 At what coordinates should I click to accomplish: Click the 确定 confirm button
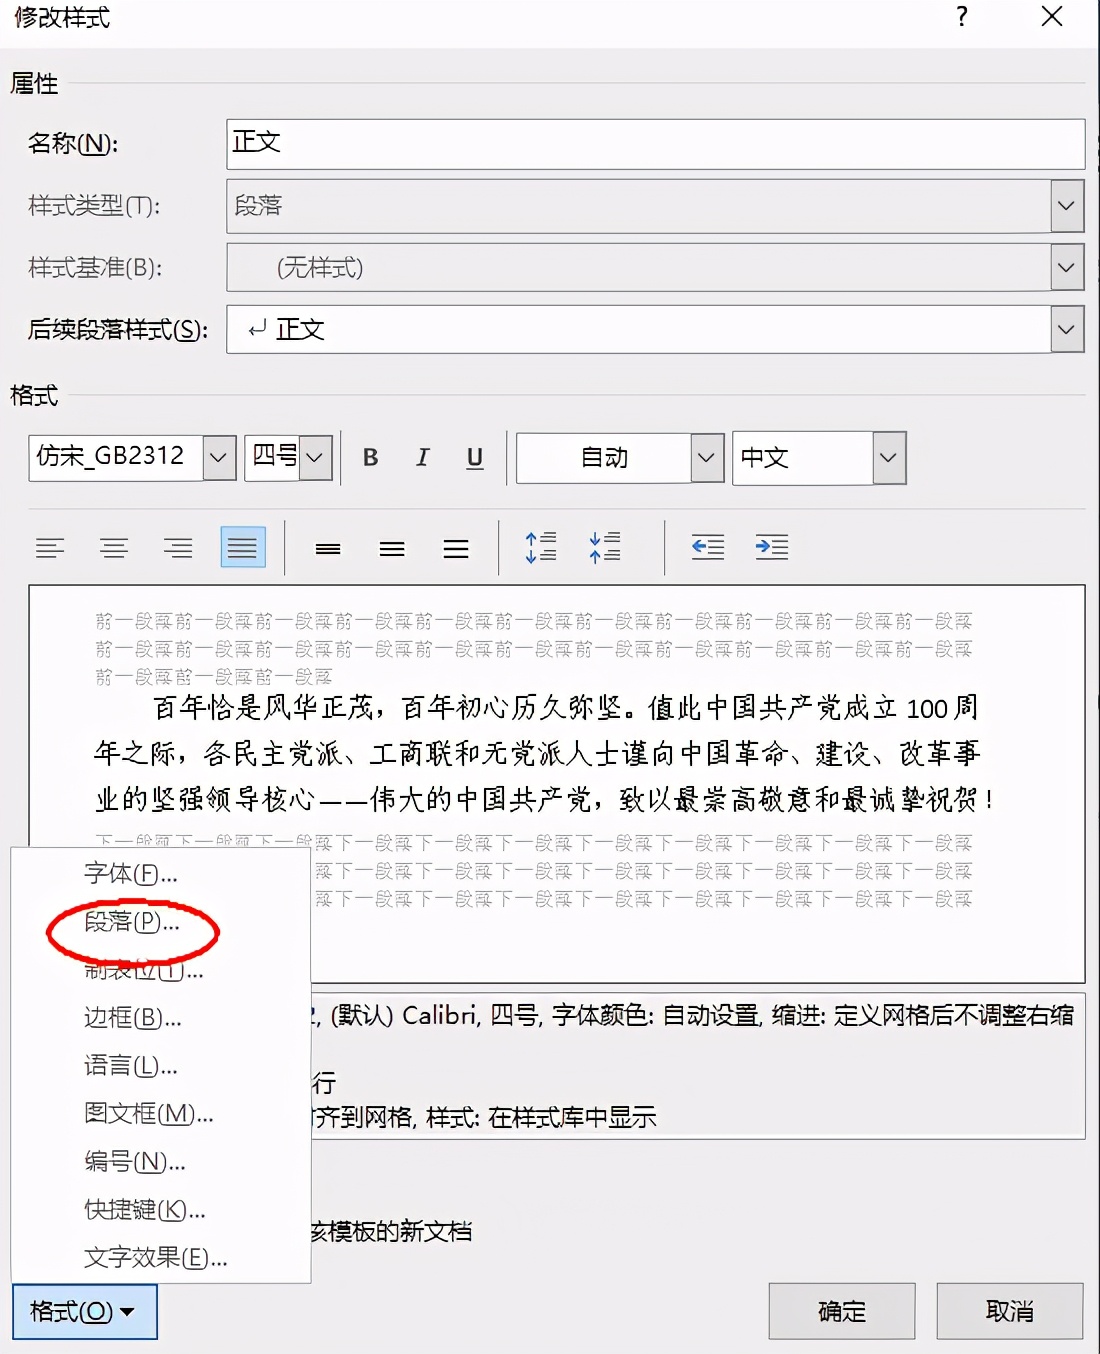841,1311
